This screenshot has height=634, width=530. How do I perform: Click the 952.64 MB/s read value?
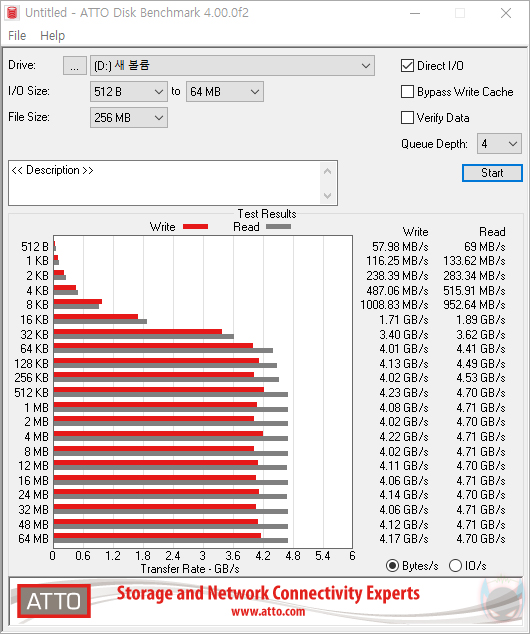(x=475, y=304)
